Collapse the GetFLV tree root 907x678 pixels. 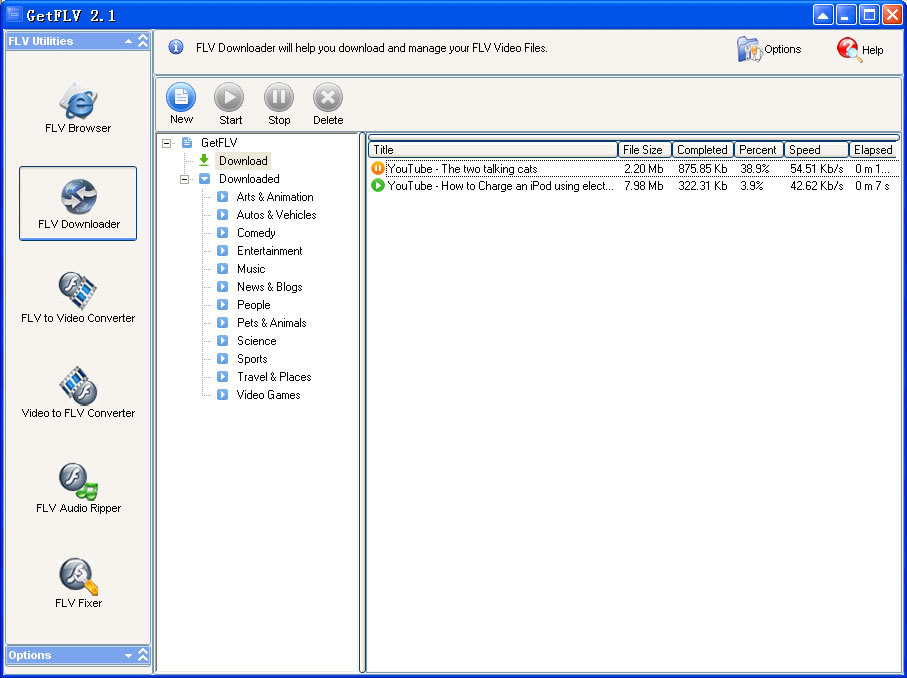tap(167, 143)
